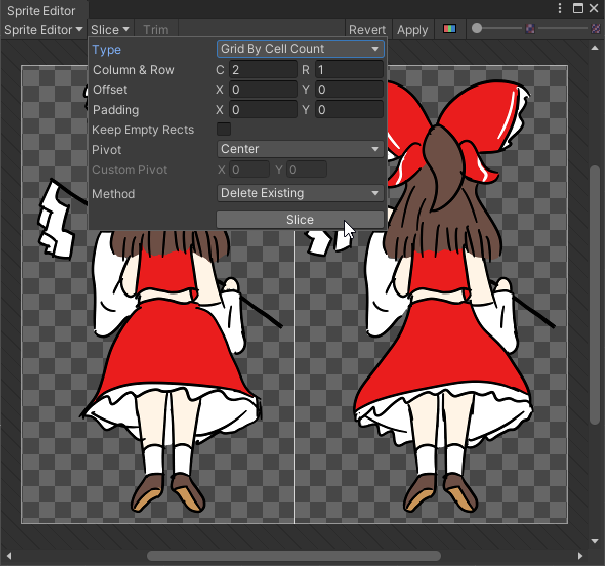
Task: Open the Pivot dropdown set to Center
Action: pos(300,149)
